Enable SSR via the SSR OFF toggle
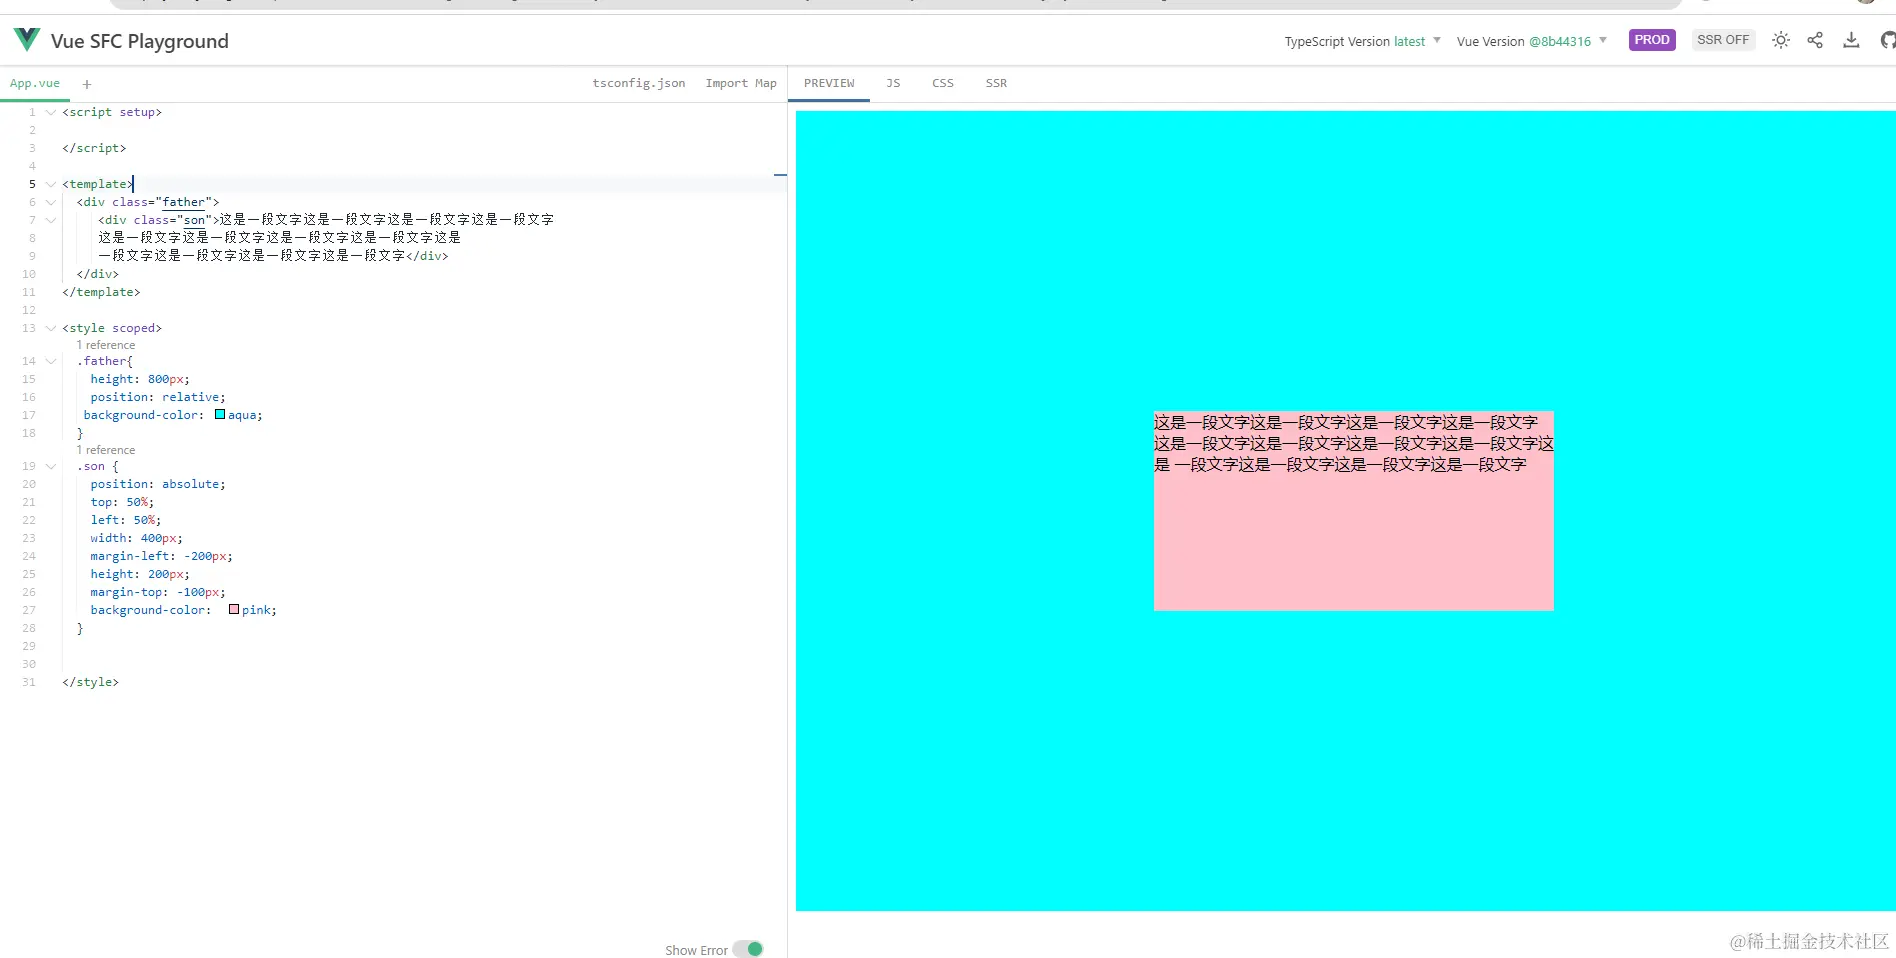This screenshot has width=1896, height=958. pos(1723,39)
